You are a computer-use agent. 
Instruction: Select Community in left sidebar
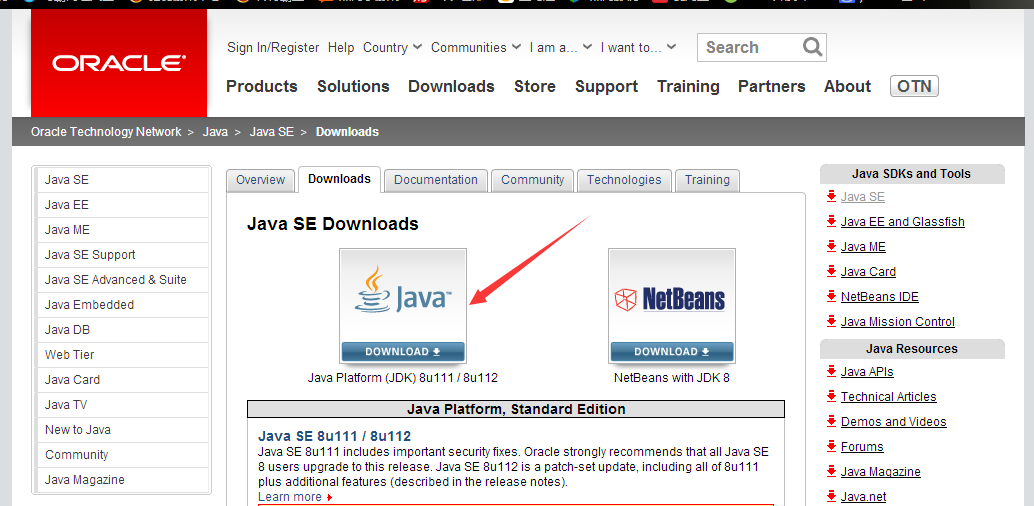(x=123, y=455)
